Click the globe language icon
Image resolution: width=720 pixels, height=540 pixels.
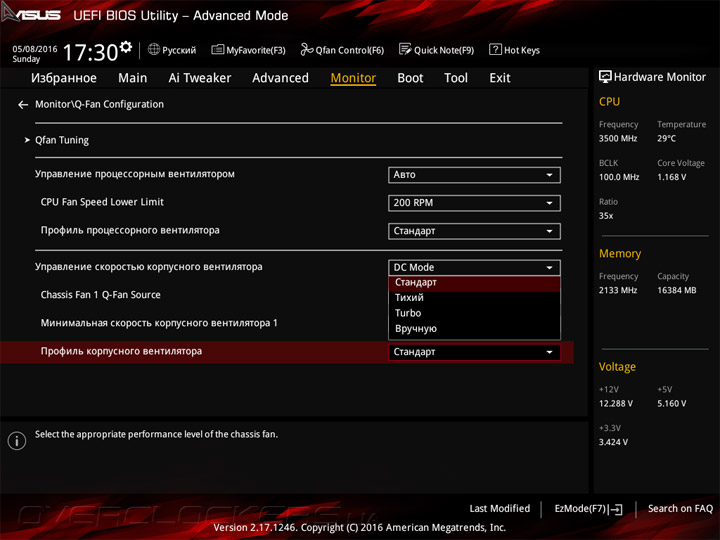coord(154,49)
